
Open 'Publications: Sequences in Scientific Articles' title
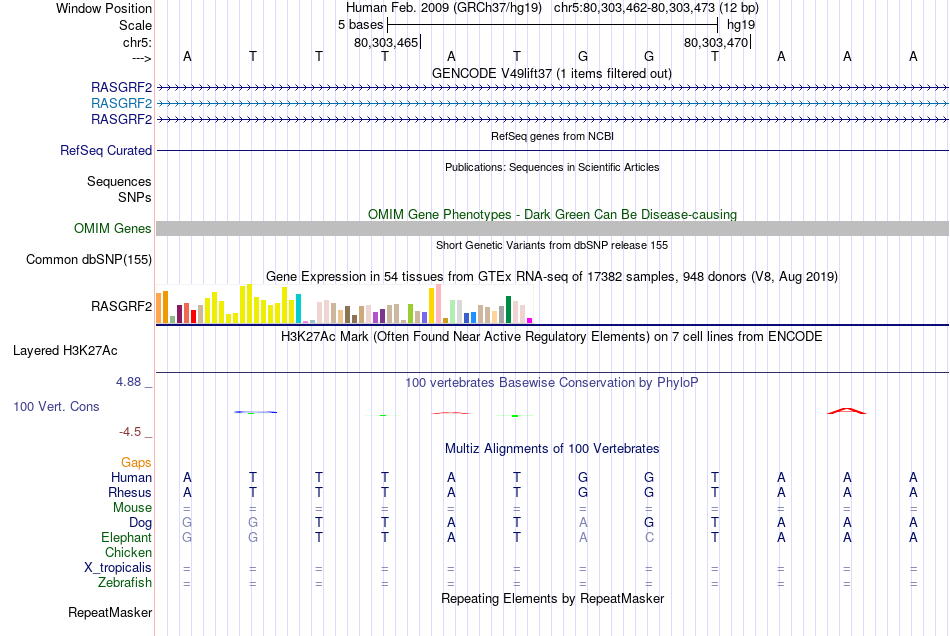coord(552,167)
